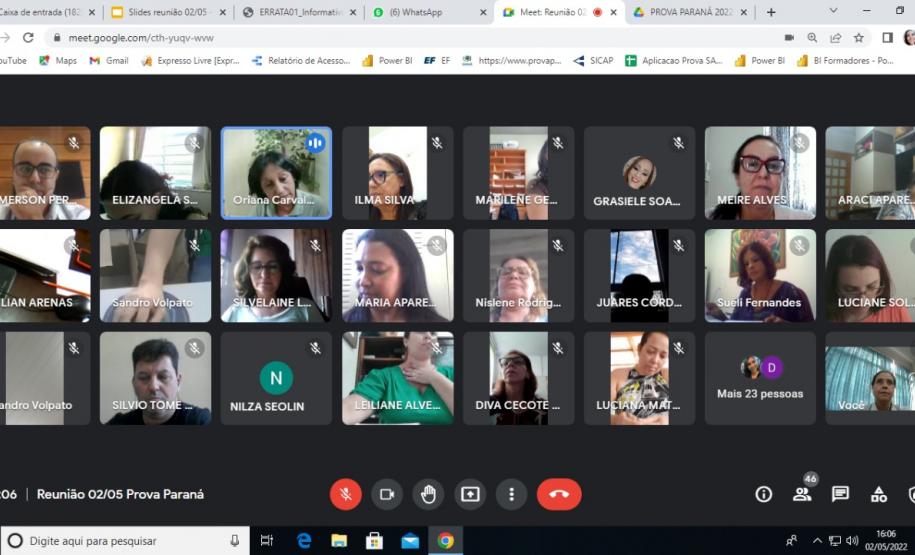915x555 pixels.
Task: Expand hidden system tray icons arrow
Action: click(816, 541)
